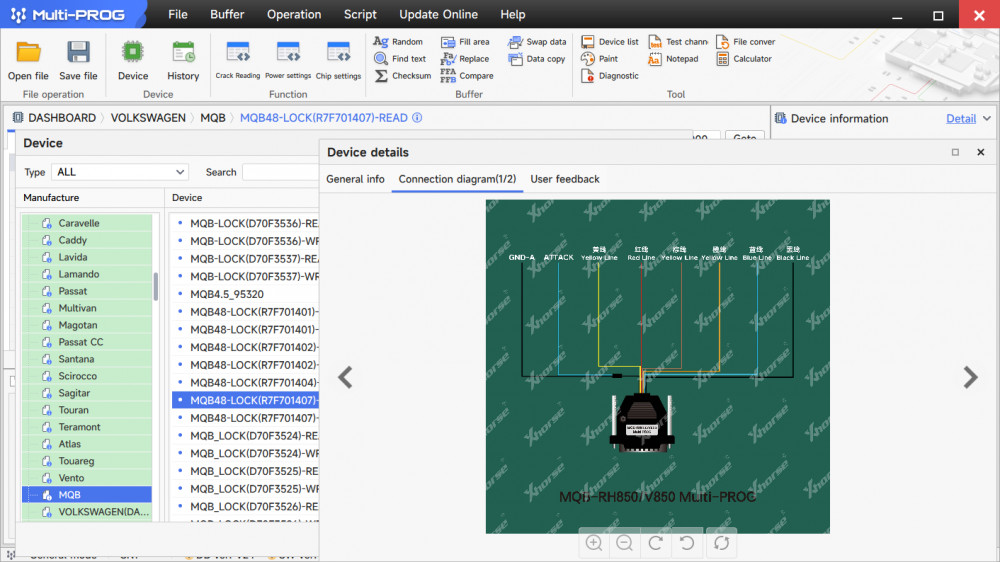The image size is (1000, 562).
Task: Launch the Calculator tool
Action: (x=744, y=59)
